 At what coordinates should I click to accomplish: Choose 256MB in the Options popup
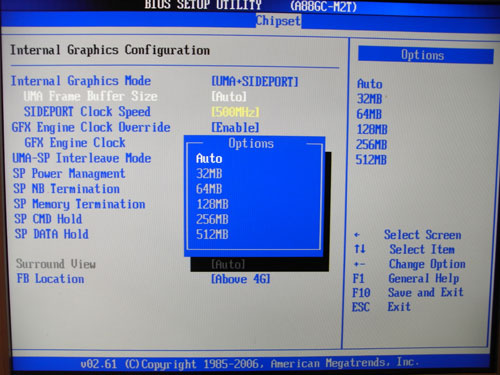coord(212,219)
